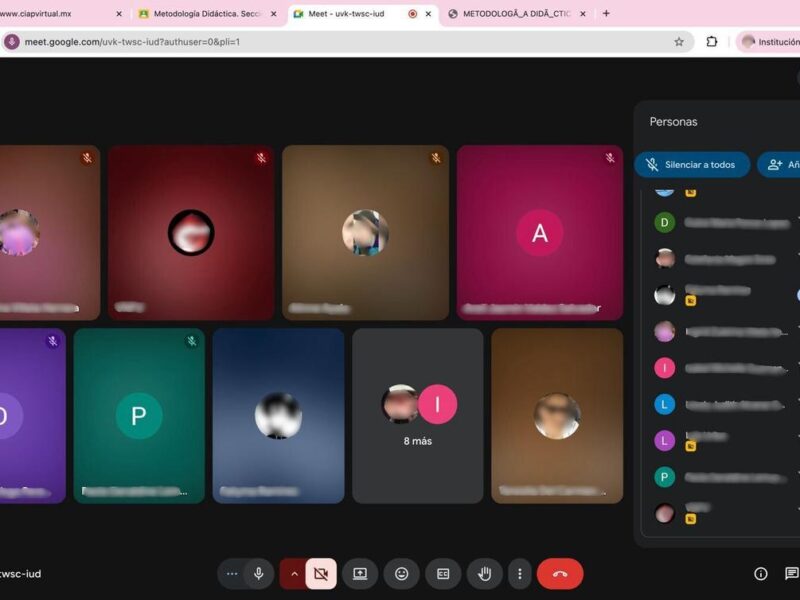Raise your hand with the hand icon
Screen dimensions: 800x600
(485, 573)
